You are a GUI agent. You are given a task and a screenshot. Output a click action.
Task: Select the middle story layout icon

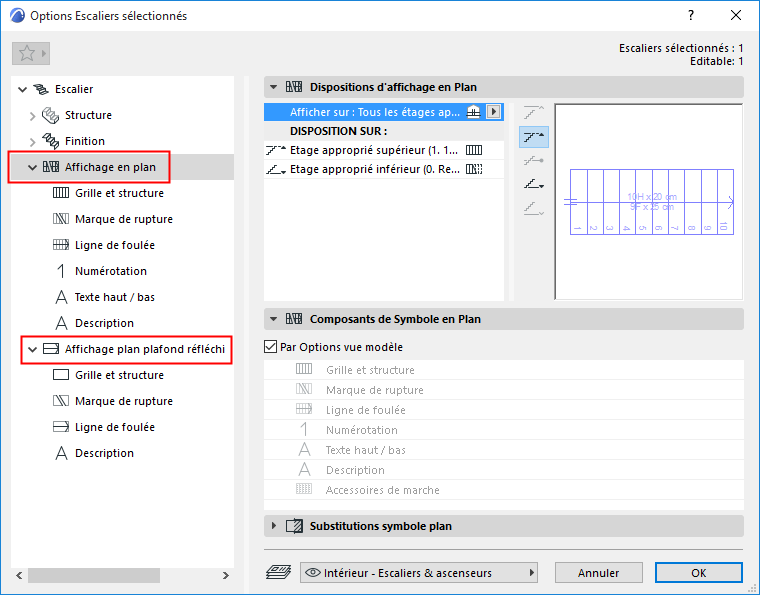[534, 160]
